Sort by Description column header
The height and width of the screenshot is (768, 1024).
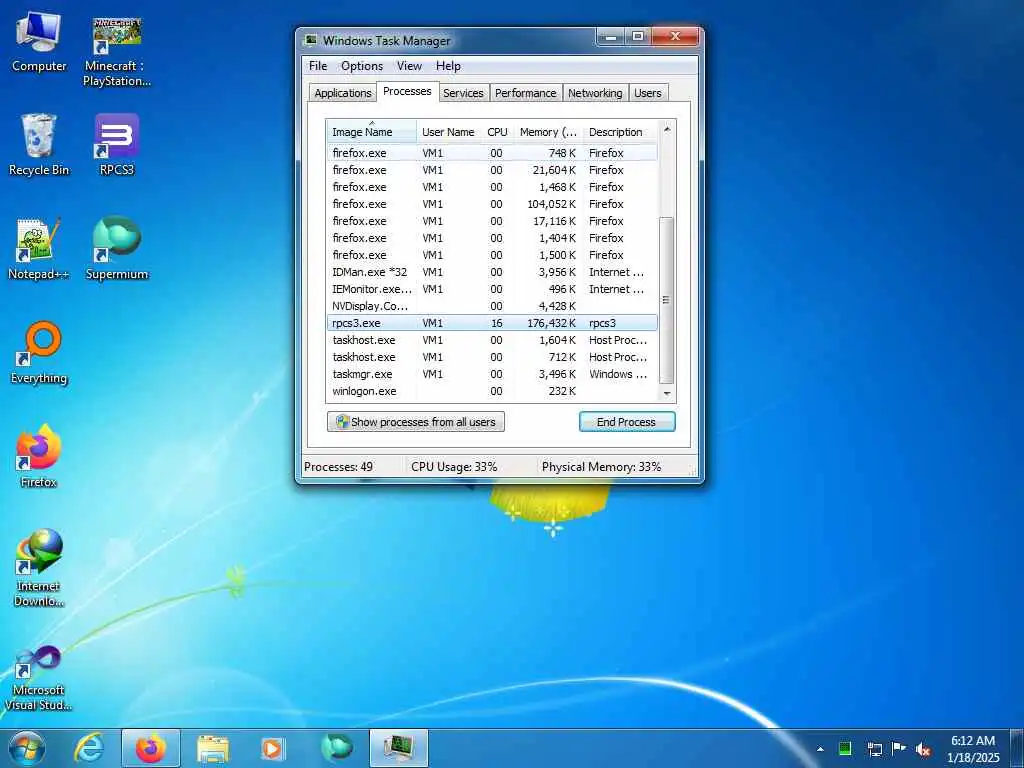tap(620, 131)
